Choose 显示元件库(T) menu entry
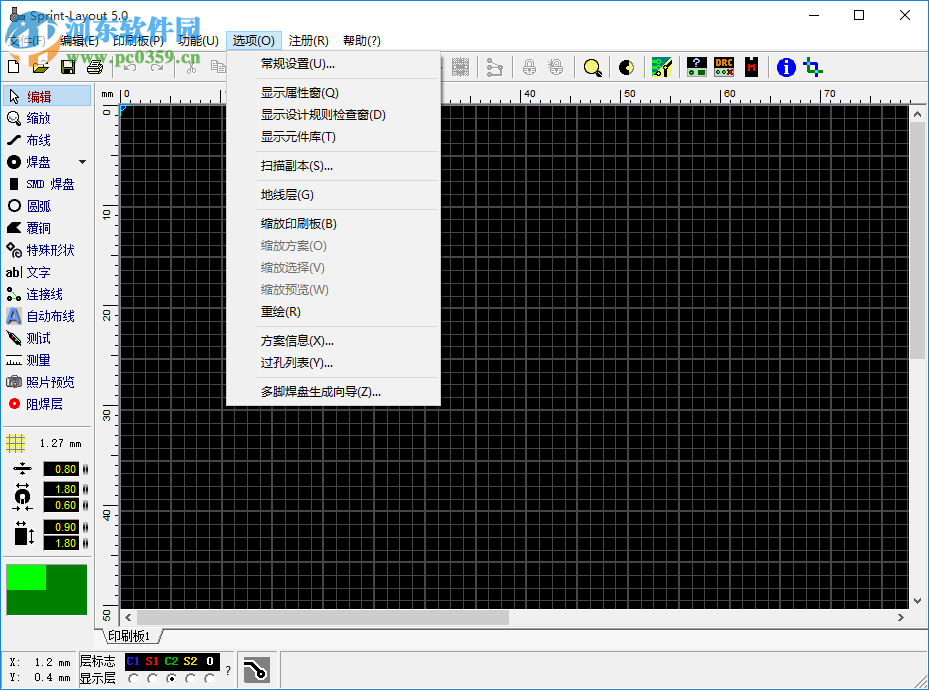The width and height of the screenshot is (929, 690). pyautogui.click(x=333, y=137)
